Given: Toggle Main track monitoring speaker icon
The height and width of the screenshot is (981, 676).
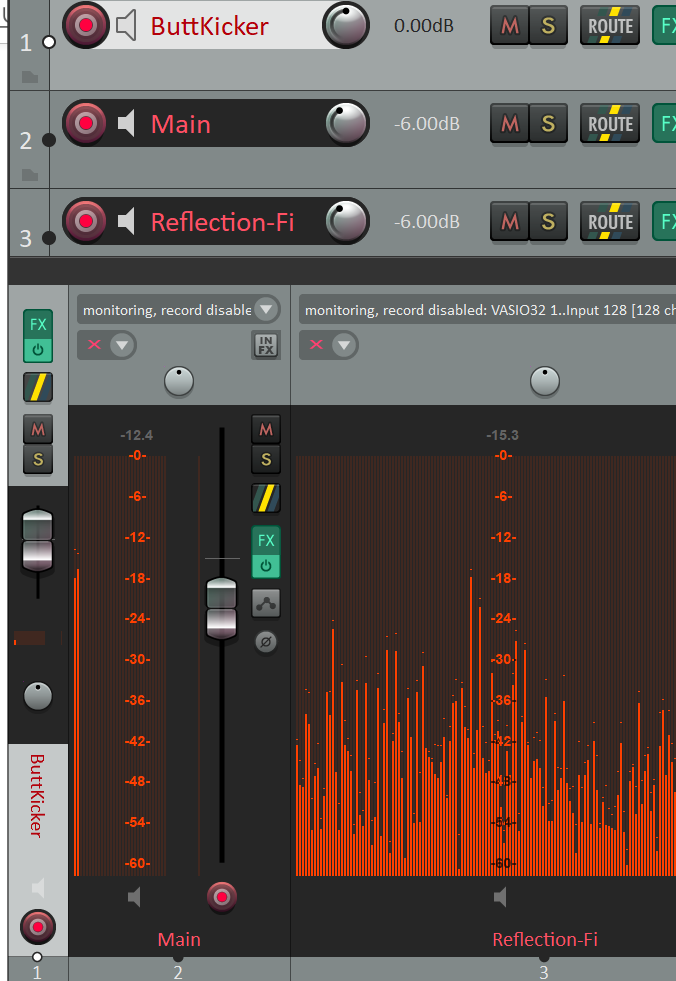Looking at the screenshot, I should pos(126,123).
